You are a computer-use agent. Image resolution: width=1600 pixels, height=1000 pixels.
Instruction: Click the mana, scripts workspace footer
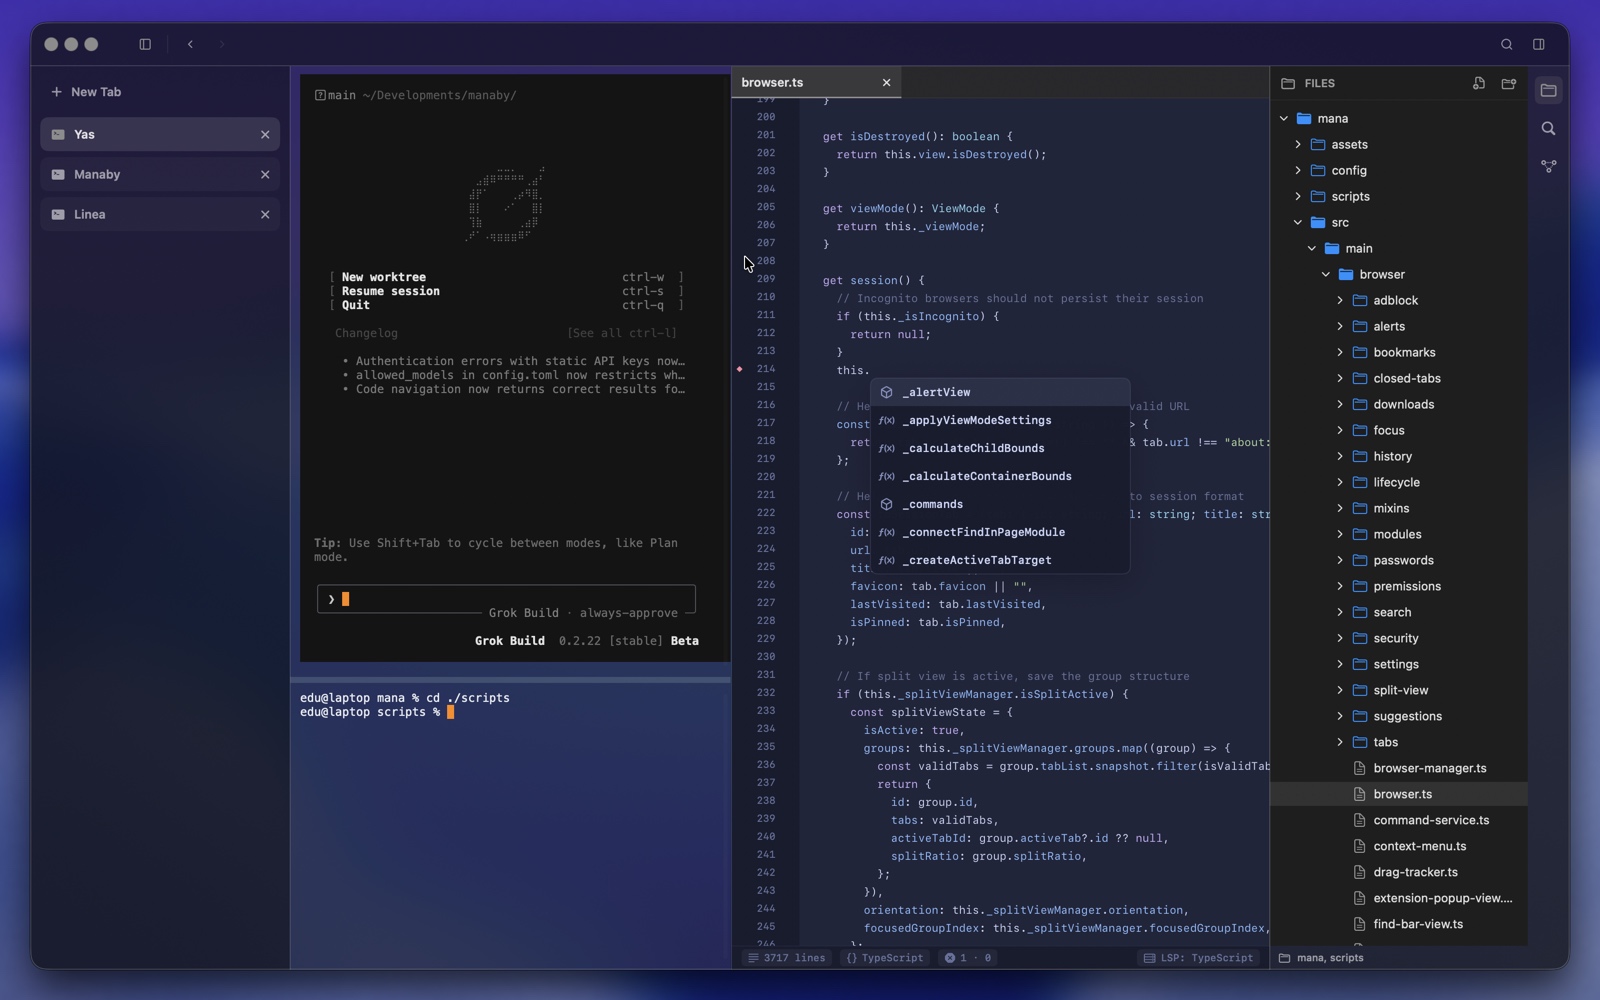[x=1321, y=958]
